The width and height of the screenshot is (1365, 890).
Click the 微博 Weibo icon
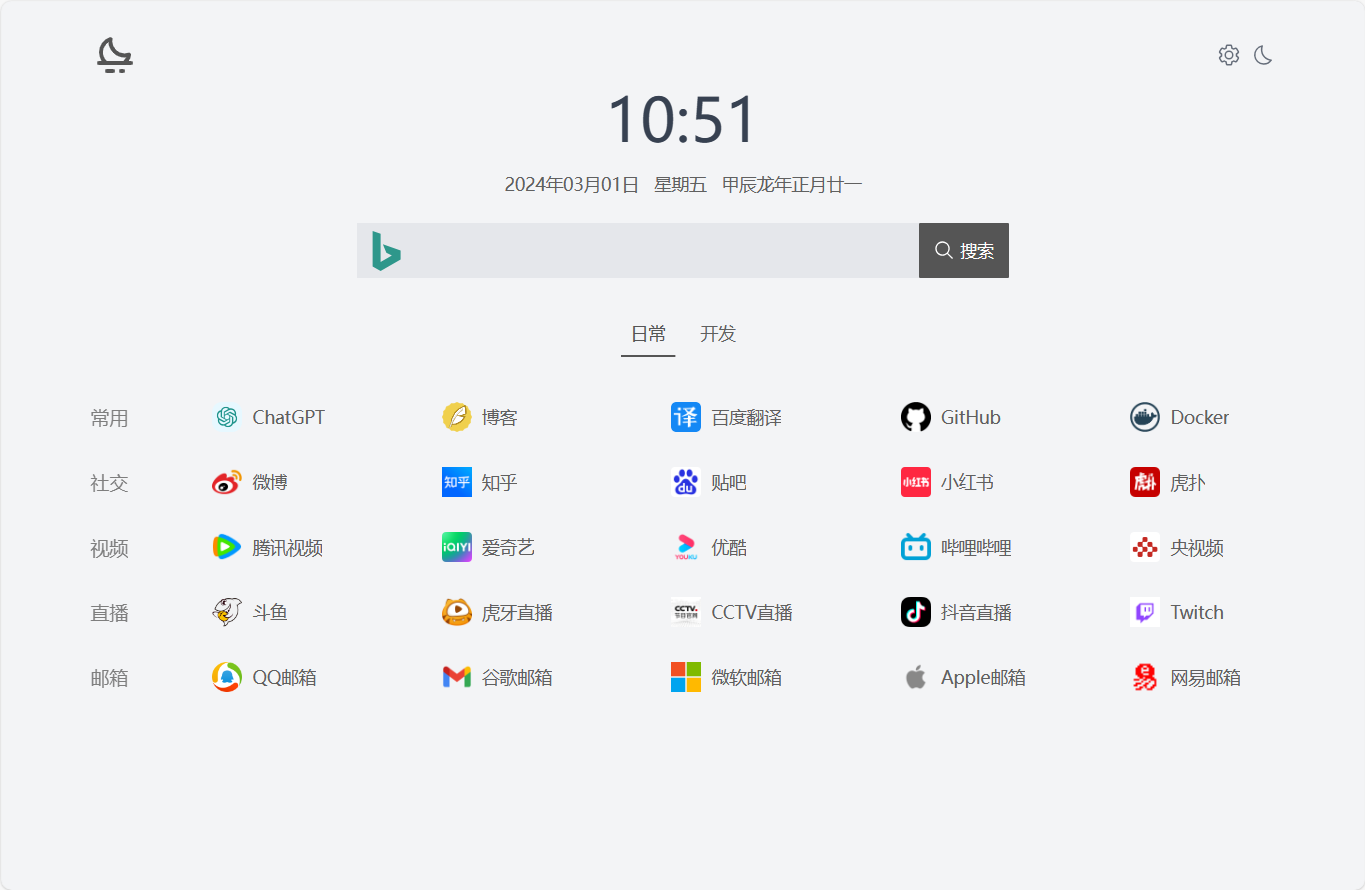pyautogui.click(x=227, y=482)
